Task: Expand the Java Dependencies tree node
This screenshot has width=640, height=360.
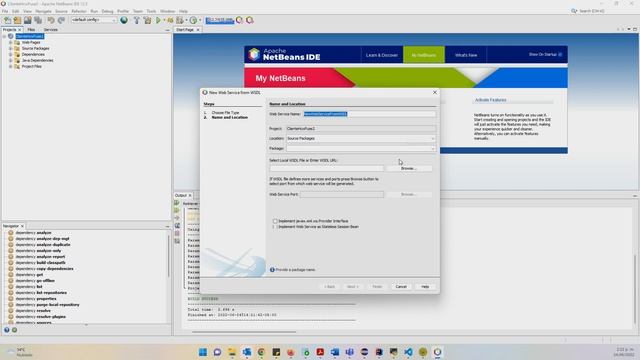Action: [11, 60]
